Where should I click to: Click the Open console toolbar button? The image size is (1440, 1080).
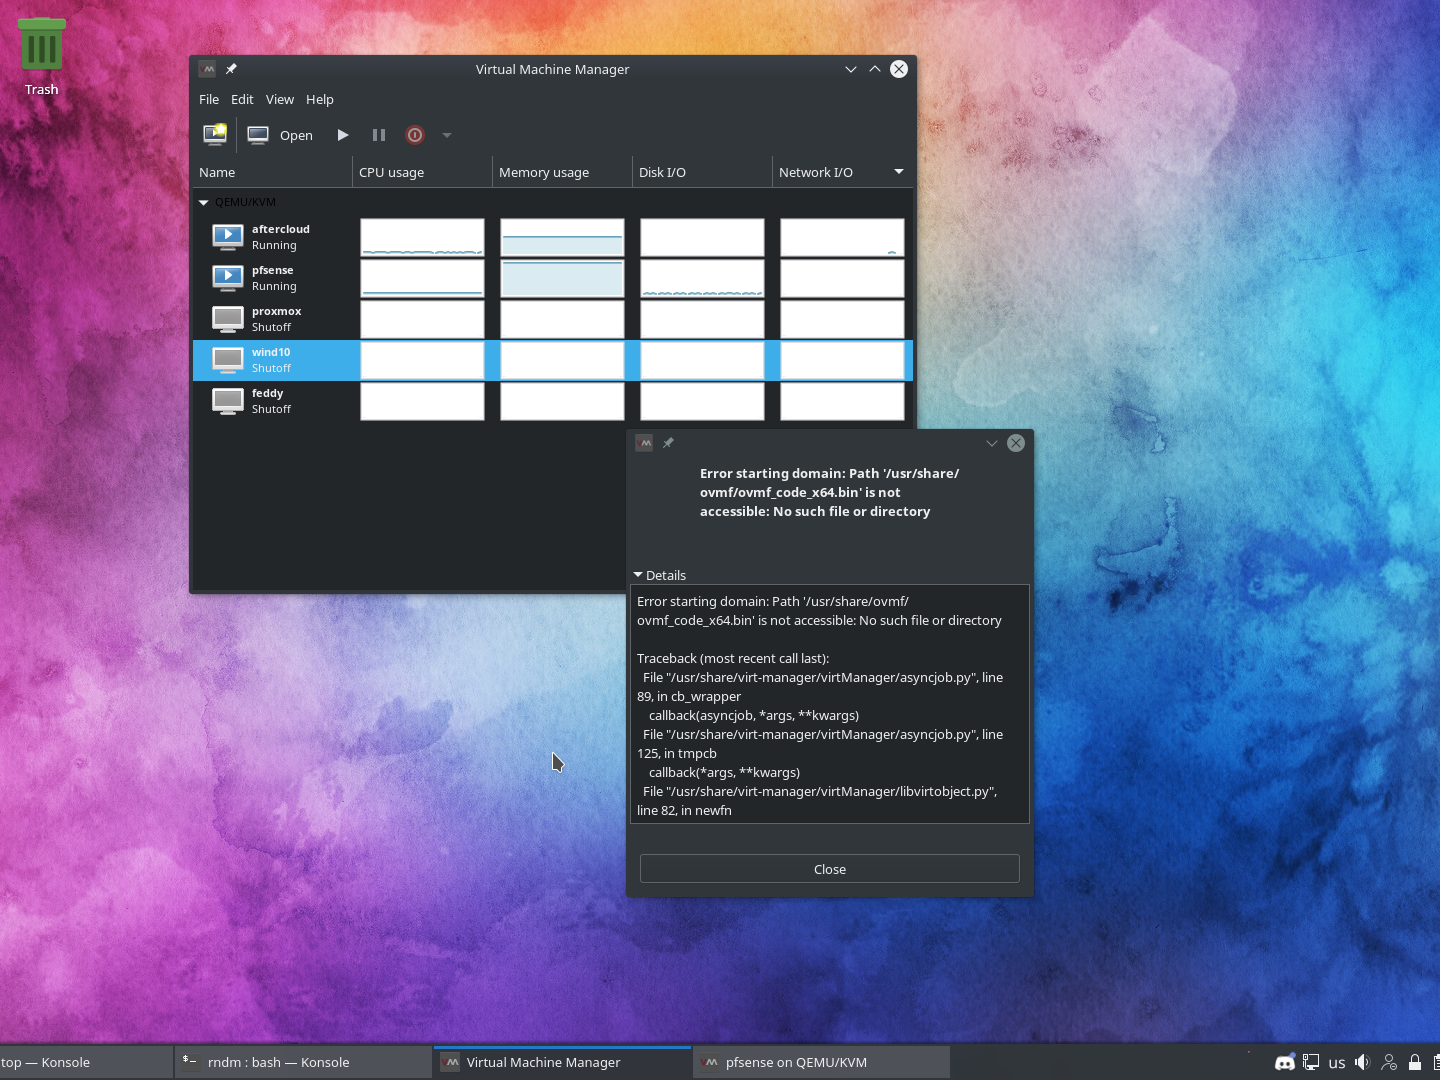coord(281,135)
